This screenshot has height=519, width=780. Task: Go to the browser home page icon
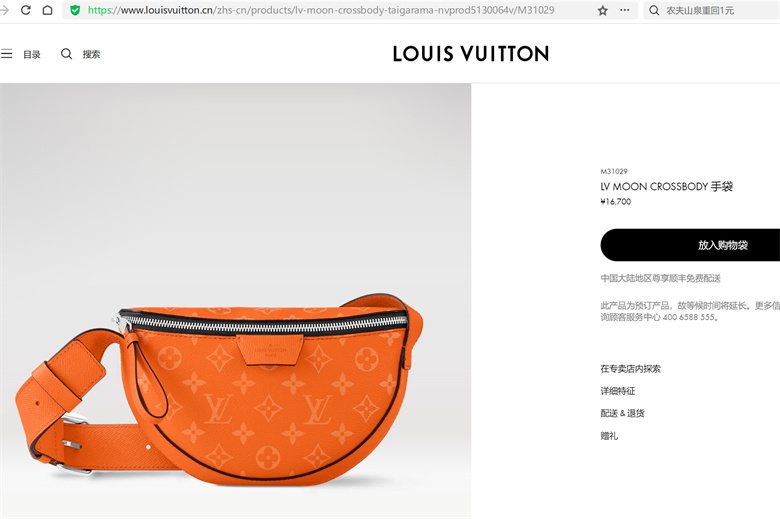pyautogui.click(x=47, y=10)
